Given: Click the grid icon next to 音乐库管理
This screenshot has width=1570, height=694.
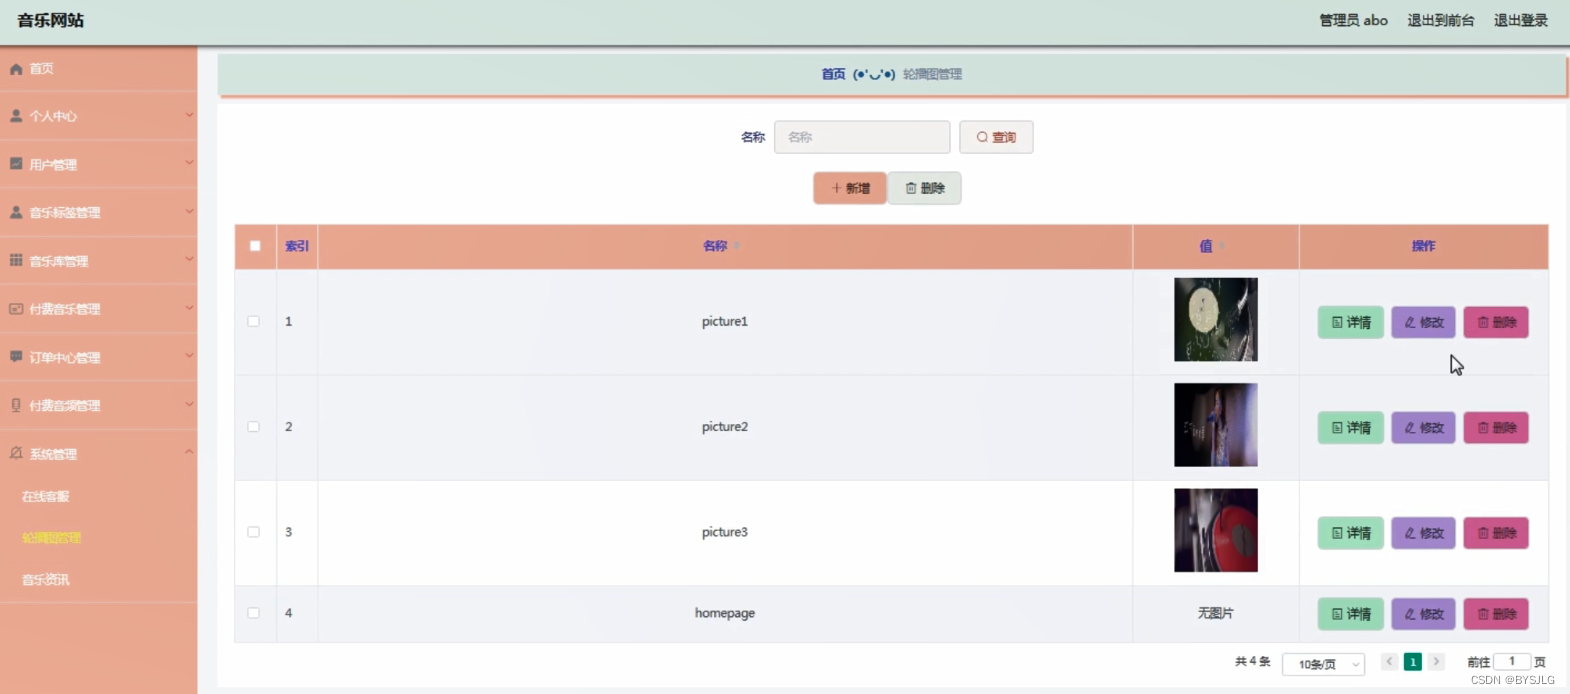Looking at the screenshot, I should click(16, 260).
